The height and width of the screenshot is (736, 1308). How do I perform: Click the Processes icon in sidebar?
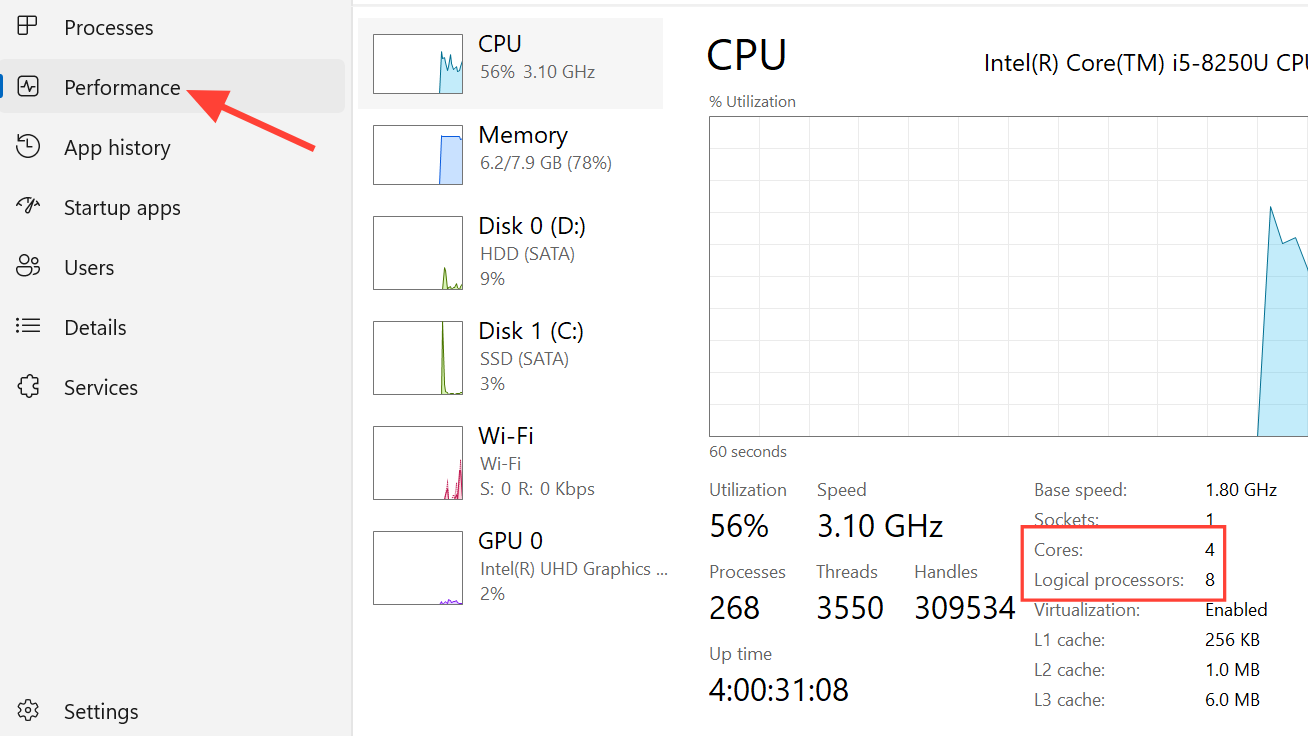28,27
